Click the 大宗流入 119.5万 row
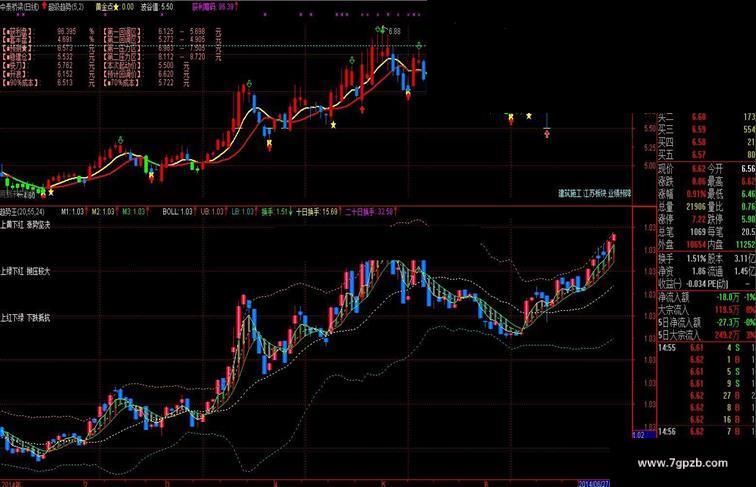 tap(706, 310)
